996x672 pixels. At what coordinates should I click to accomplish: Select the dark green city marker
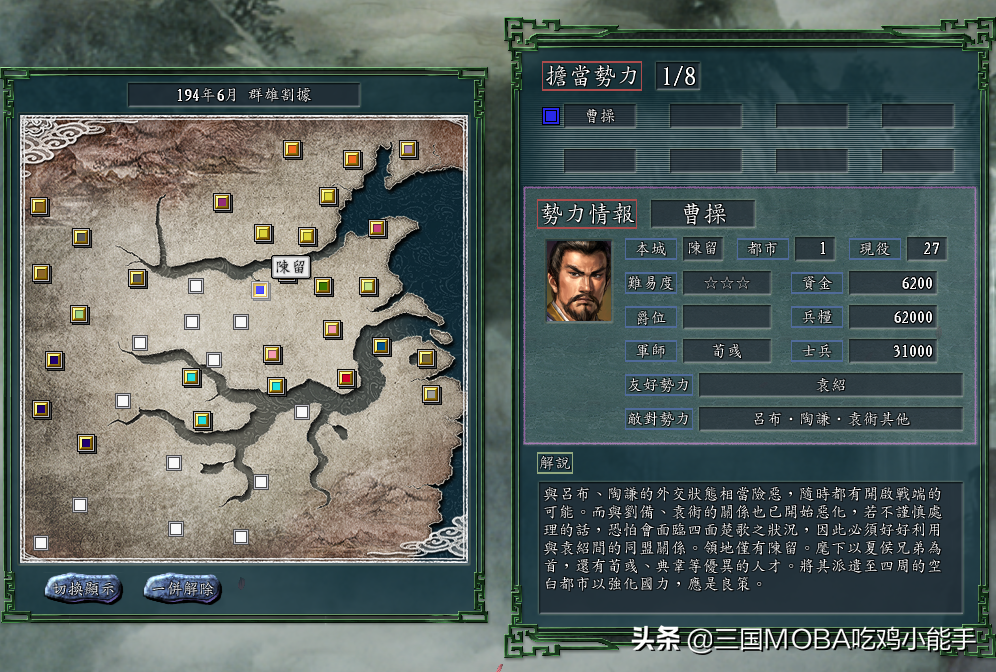[x=323, y=286]
